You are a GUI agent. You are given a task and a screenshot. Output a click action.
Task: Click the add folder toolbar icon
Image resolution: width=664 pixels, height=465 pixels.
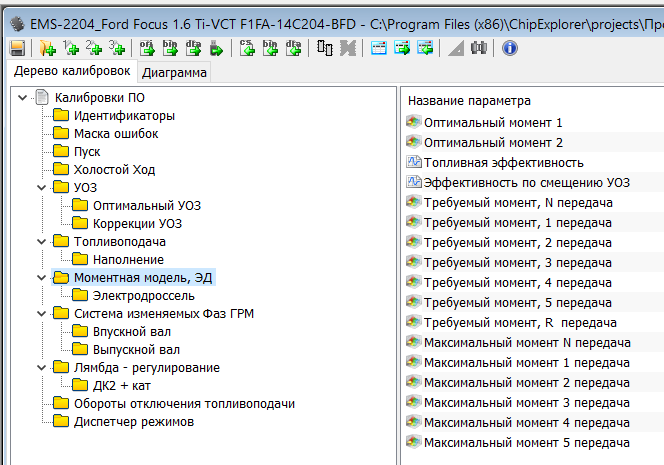[x=47, y=47]
